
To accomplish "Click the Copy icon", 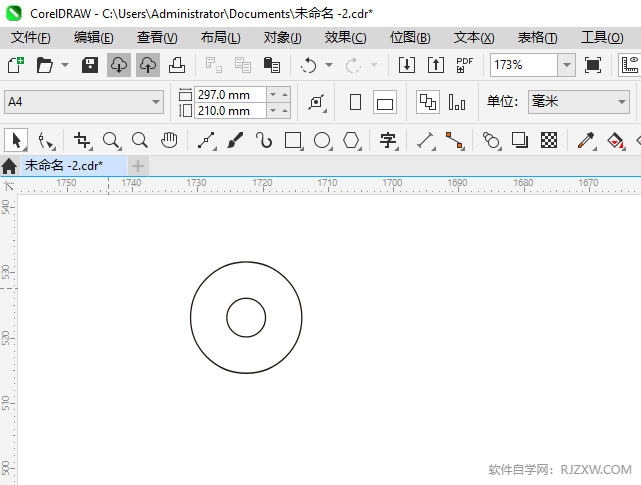I will [x=243, y=65].
